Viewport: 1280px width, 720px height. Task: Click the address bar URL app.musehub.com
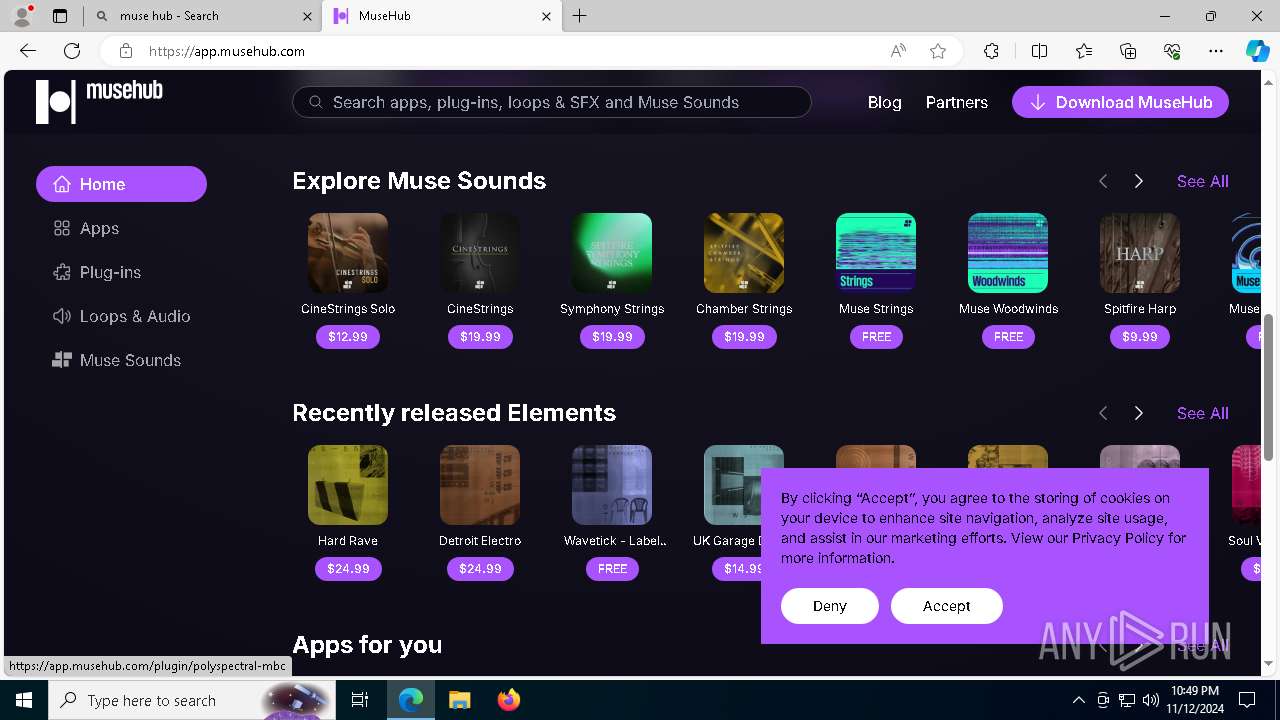click(227, 51)
